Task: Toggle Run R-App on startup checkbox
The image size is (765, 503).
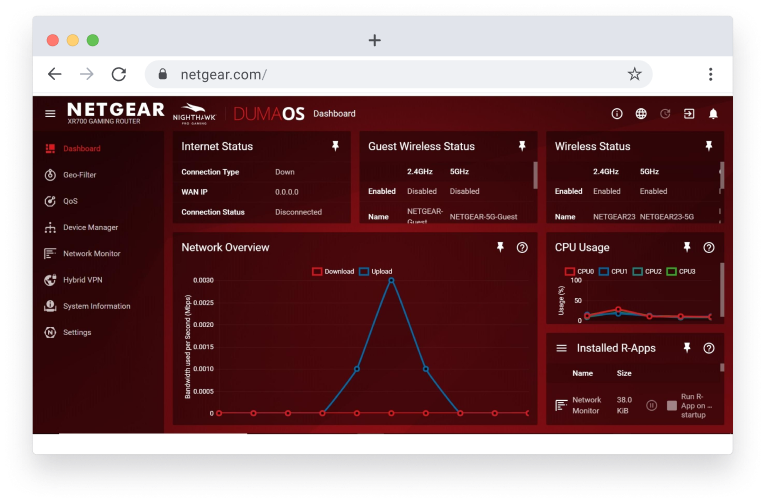Action: pos(672,405)
